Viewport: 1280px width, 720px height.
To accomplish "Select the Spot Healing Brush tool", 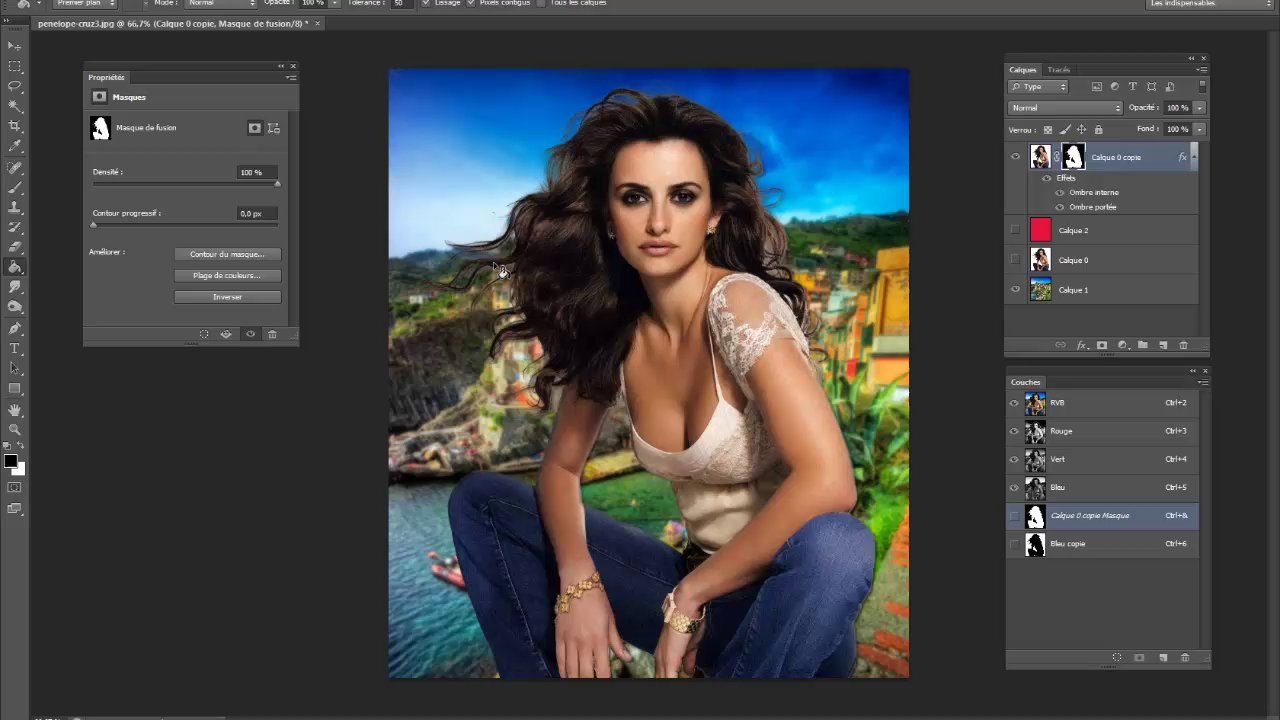I will [15, 167].
